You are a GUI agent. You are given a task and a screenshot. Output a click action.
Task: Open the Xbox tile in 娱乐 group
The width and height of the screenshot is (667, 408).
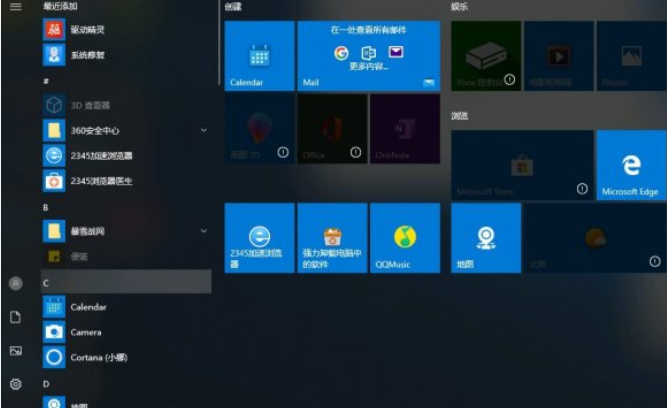[x=486, y=56]
